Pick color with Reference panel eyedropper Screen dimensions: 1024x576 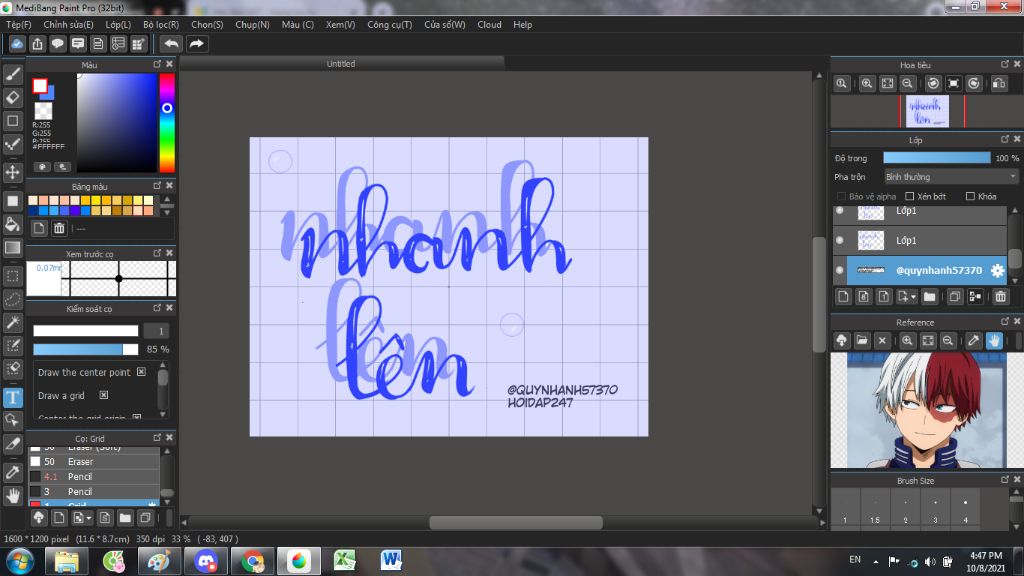coord(974,340)
